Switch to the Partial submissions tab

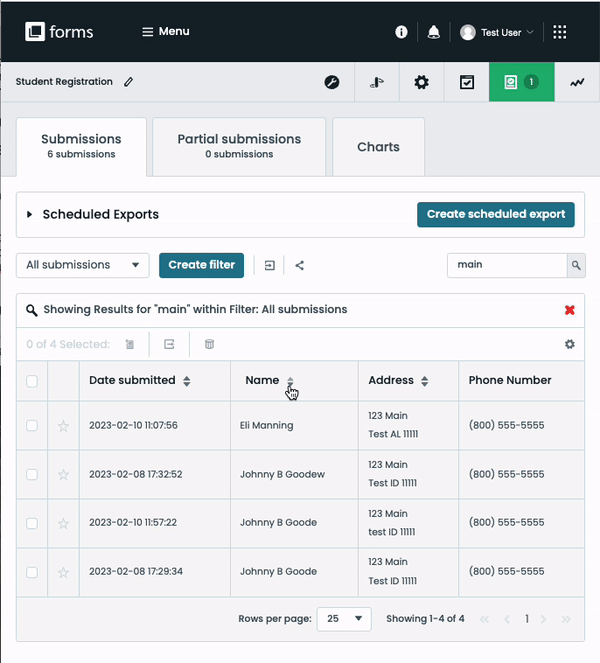tap(239, 146)
